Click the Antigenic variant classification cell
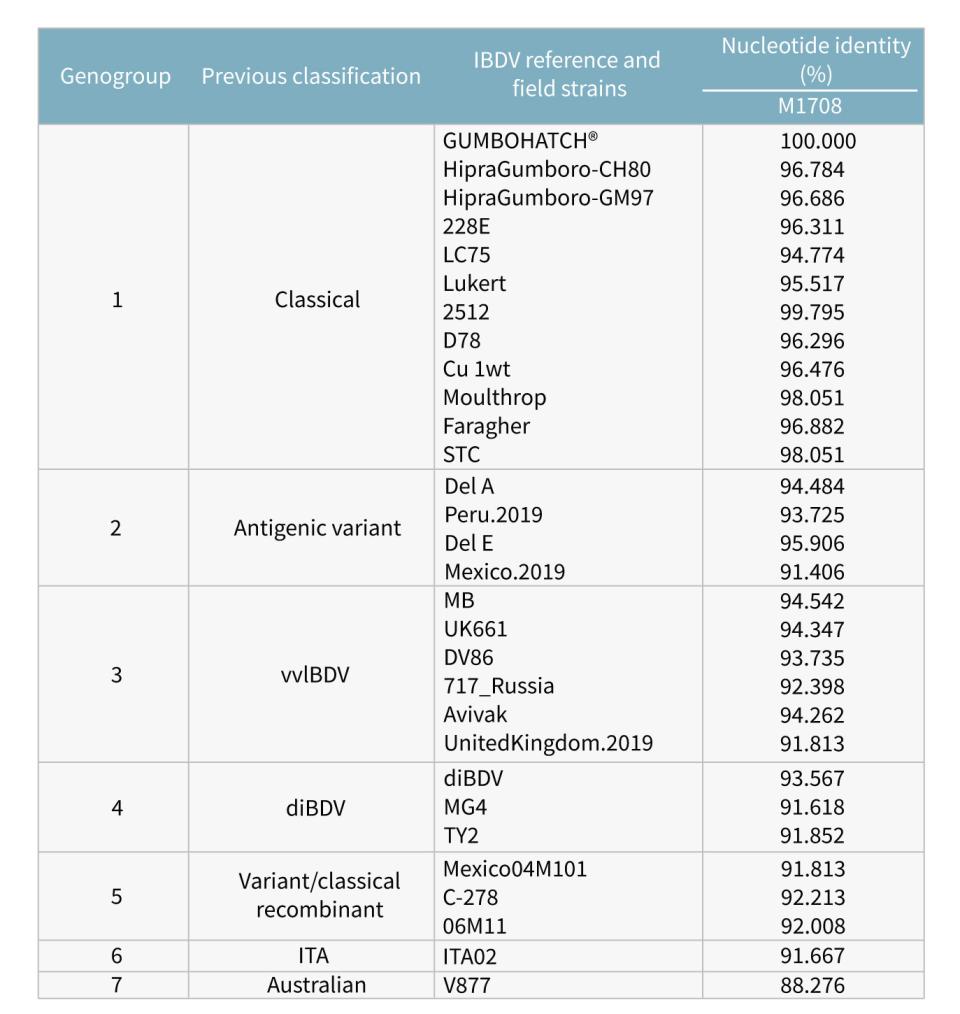 coord(311,529)
